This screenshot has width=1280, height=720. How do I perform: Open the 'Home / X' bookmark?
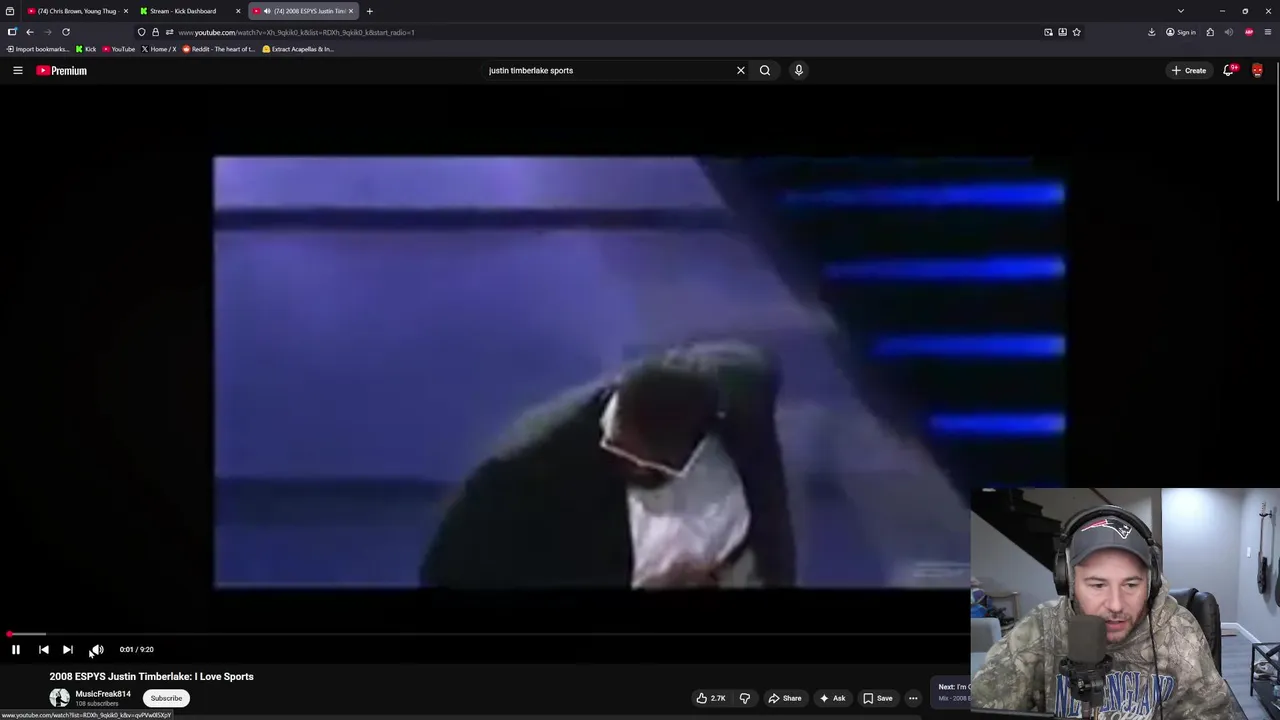tap(159, 49)
